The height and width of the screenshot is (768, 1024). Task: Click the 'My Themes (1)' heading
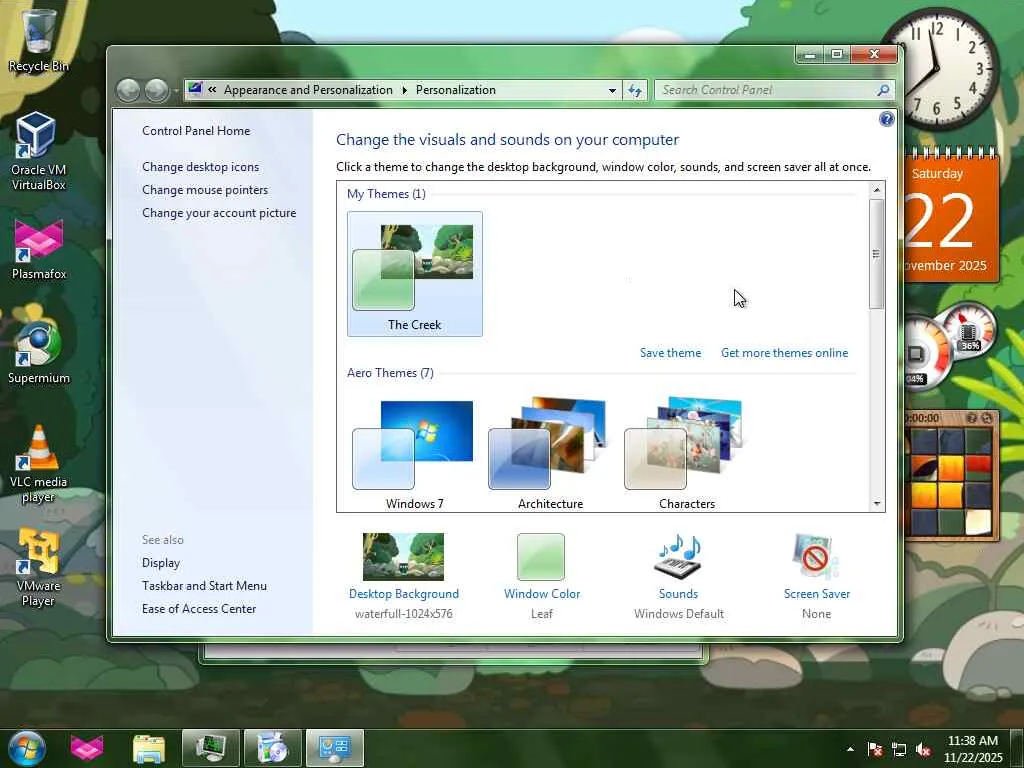[386, 194]
